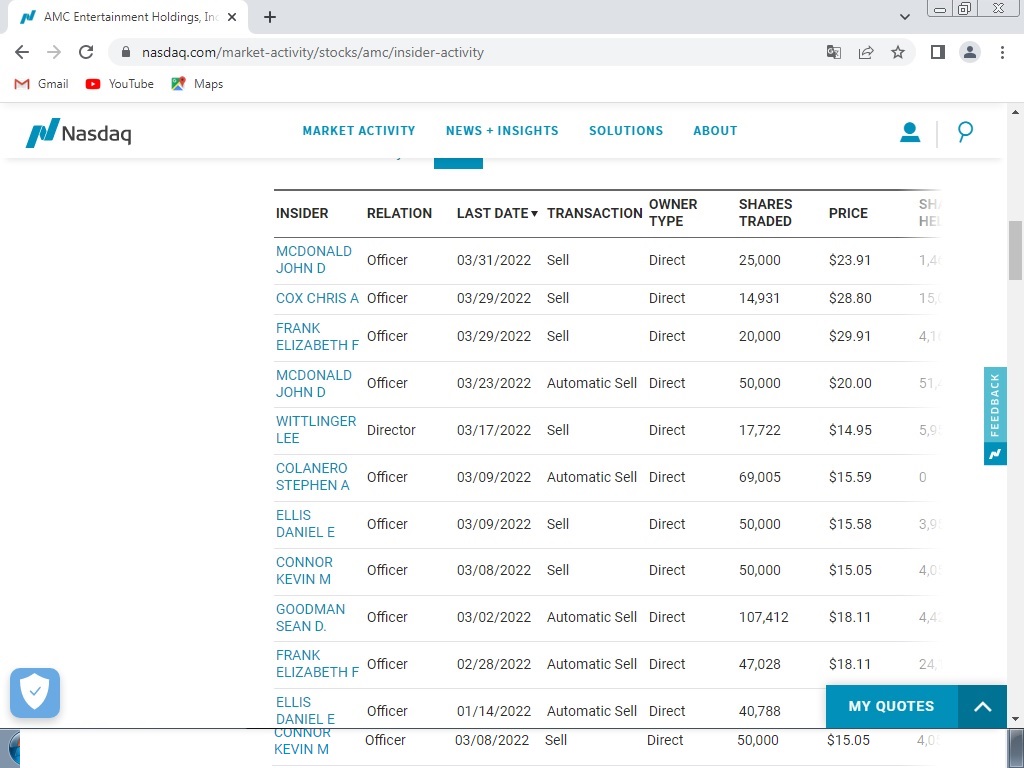Select the $14.95 price cell

pos(850,430)
